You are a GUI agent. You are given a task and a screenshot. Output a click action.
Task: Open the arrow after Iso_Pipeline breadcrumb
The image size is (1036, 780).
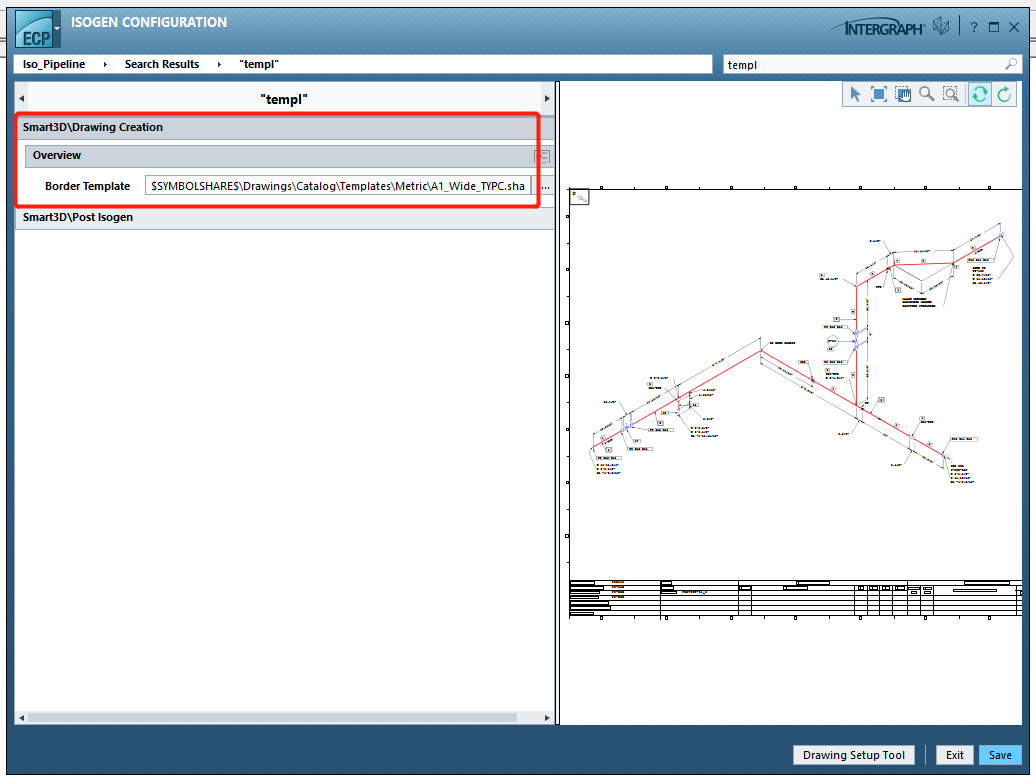pyautogui.click(x=105, y=64)
